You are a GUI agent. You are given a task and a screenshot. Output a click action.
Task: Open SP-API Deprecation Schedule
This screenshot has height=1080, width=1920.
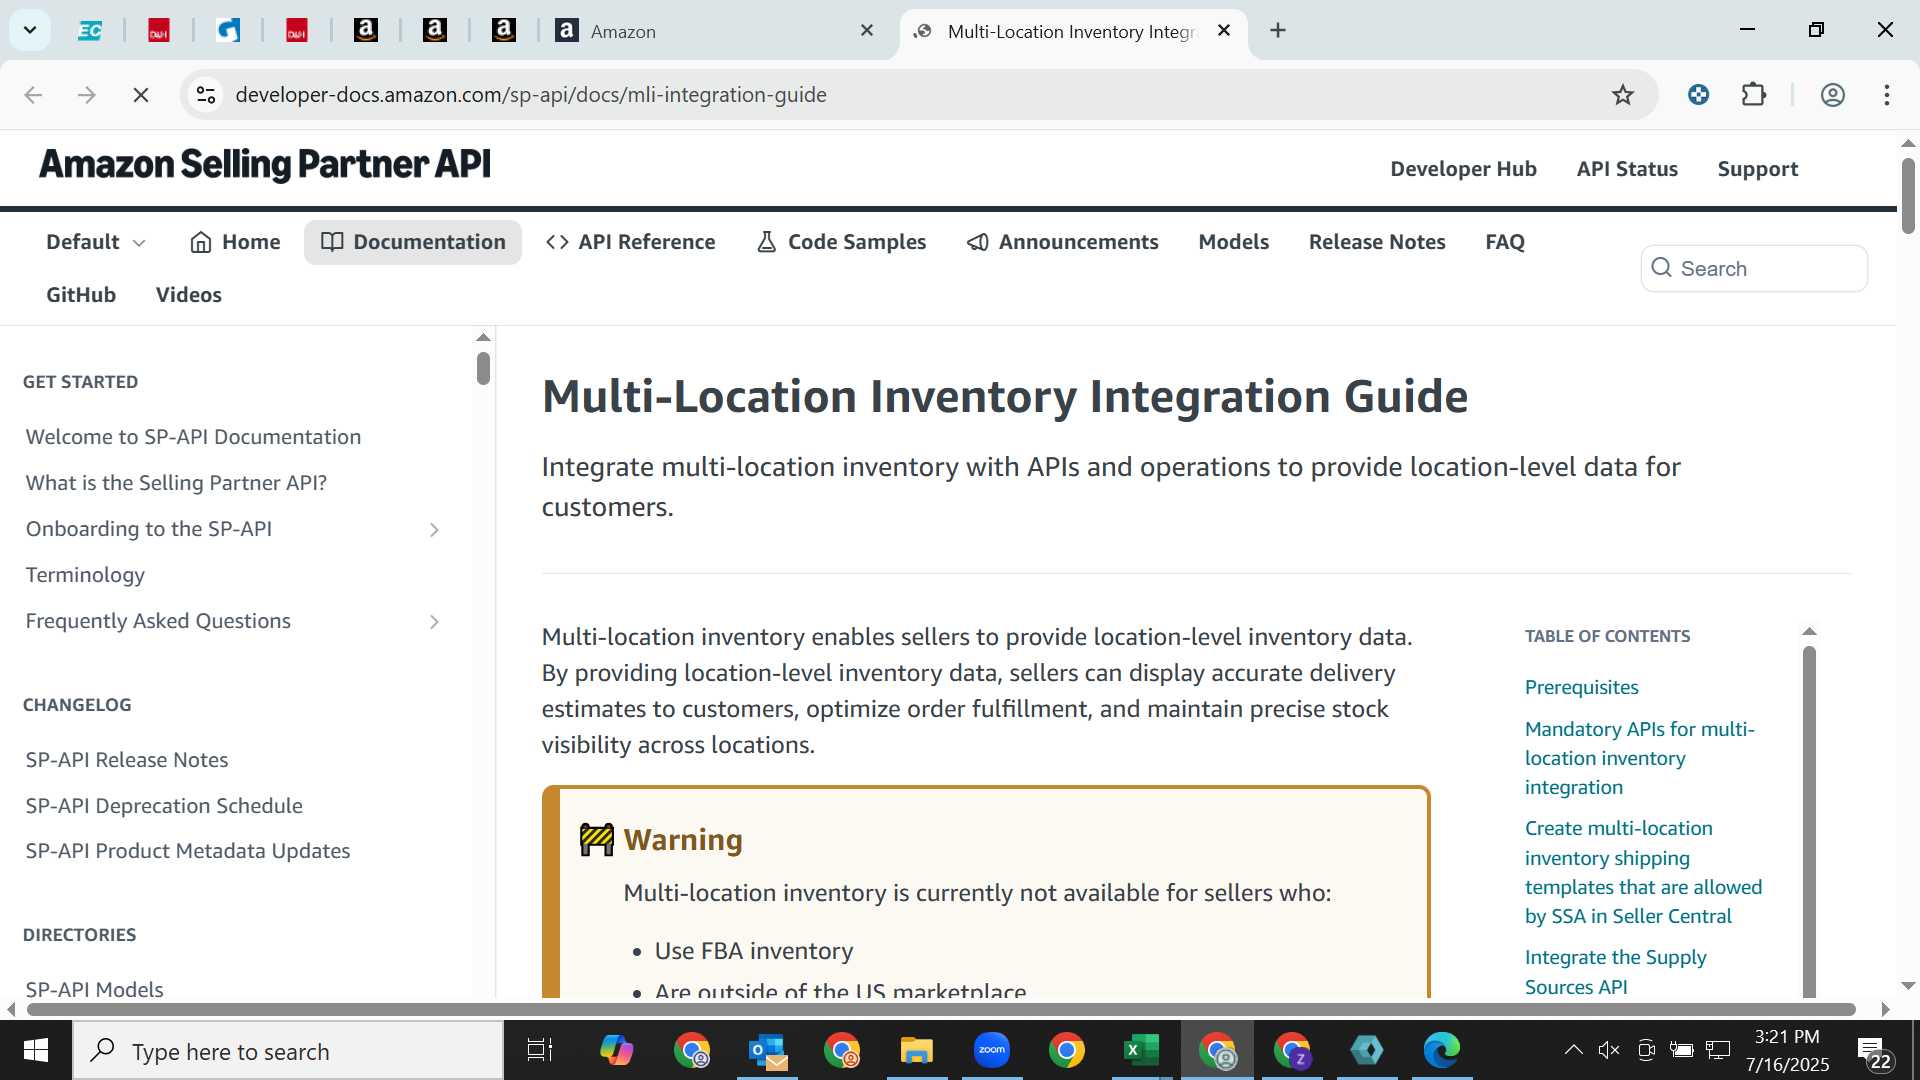coord(164,806)
